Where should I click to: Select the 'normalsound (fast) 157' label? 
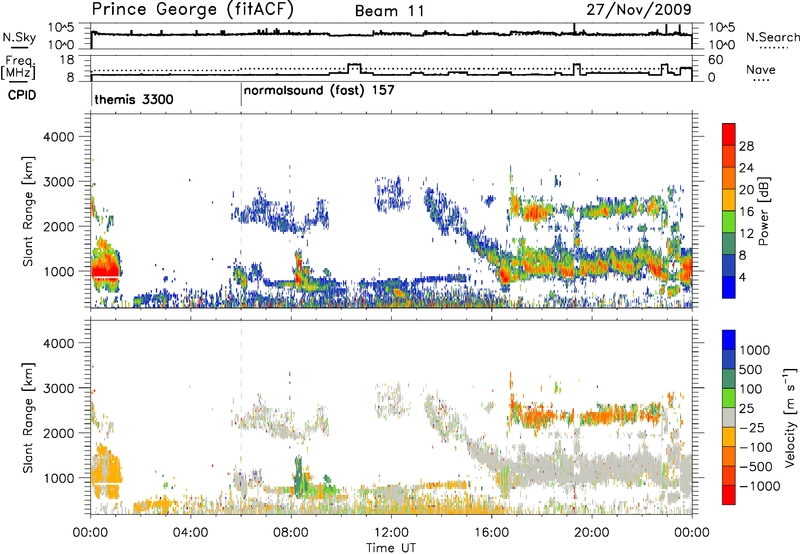319,91
